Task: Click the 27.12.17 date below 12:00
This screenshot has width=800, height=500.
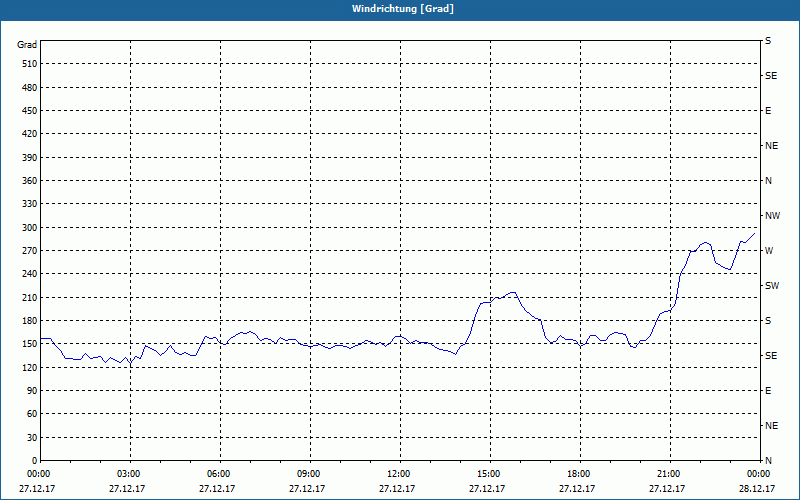Action: pos(397,489)
